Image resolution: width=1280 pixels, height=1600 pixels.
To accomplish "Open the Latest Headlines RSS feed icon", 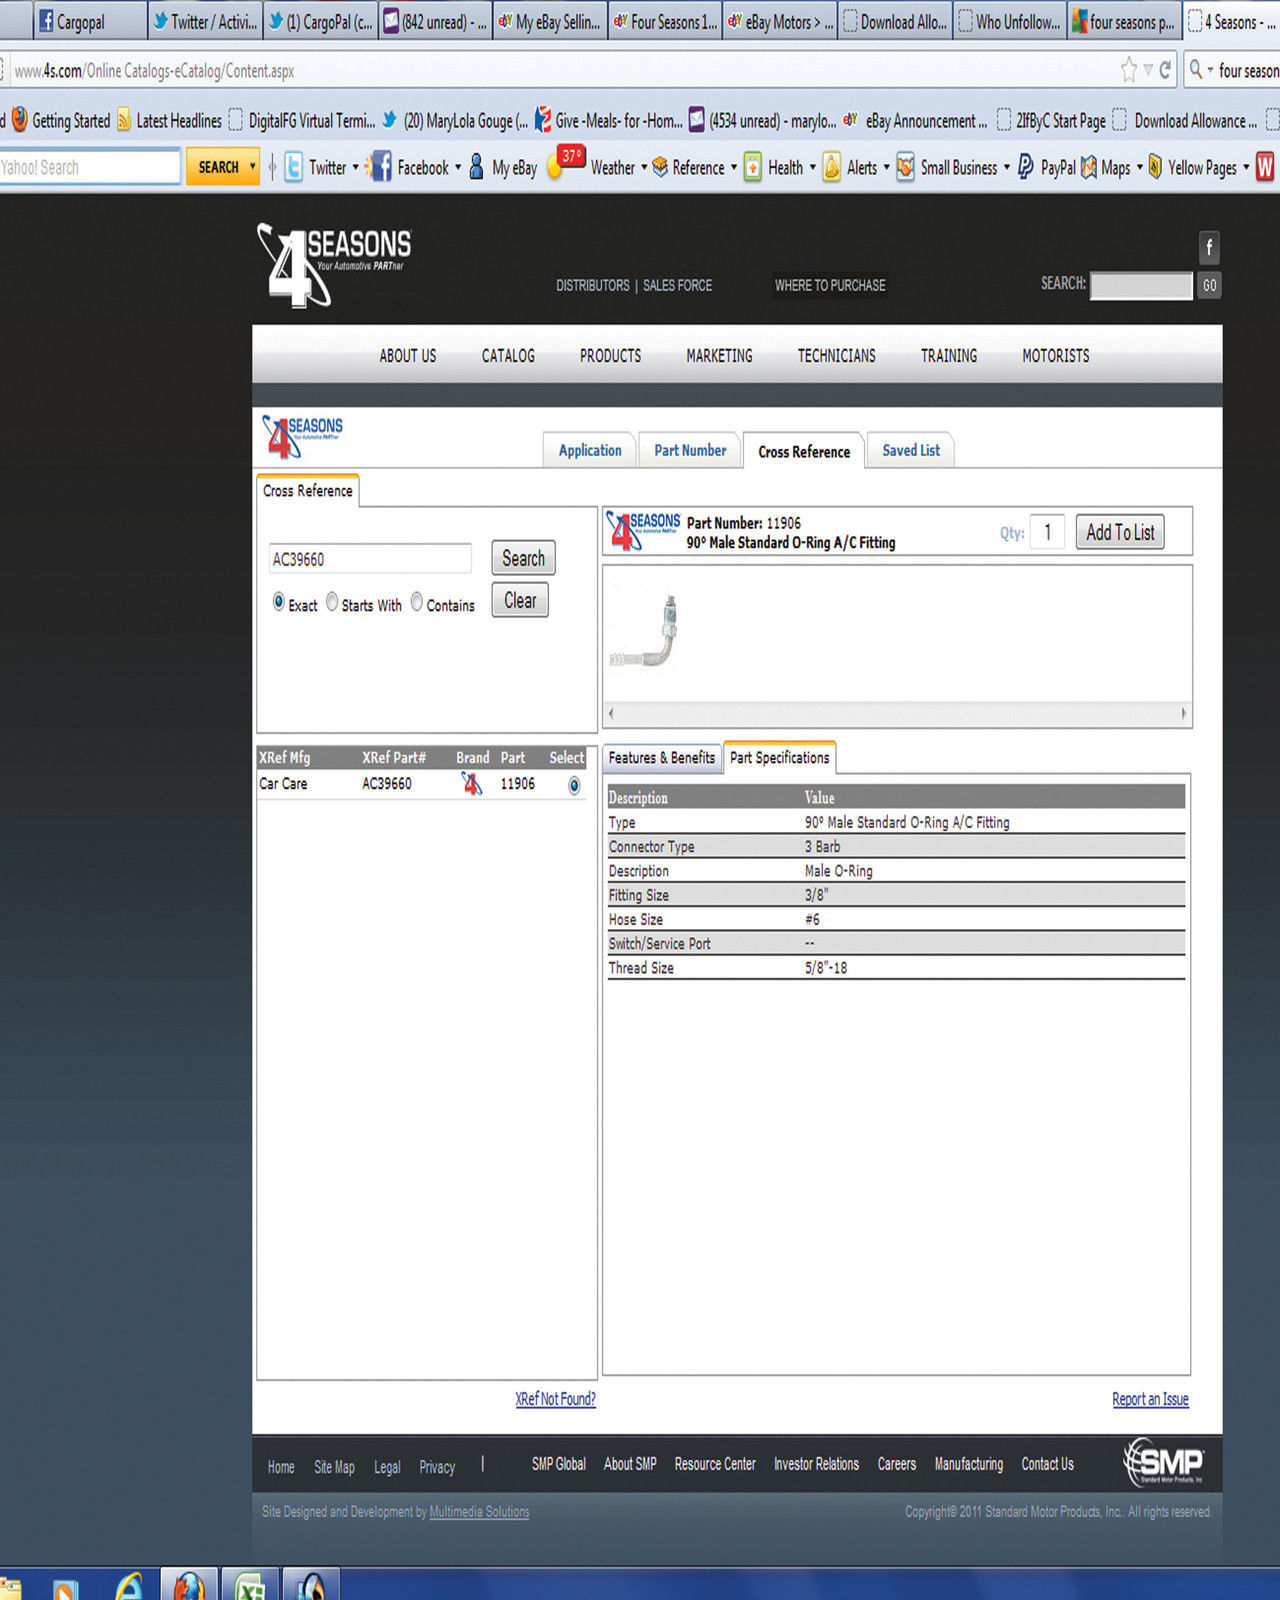I will tap(124, 121).
